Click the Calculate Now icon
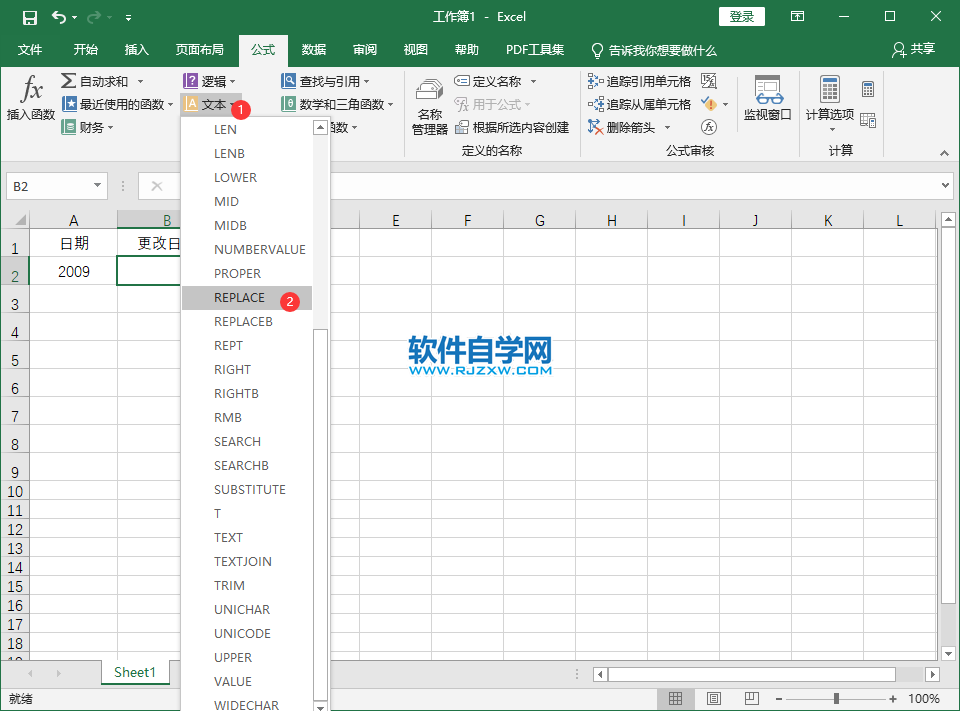Image resolution: width=960 pixels, height=711 pixels. pos(868,89)
